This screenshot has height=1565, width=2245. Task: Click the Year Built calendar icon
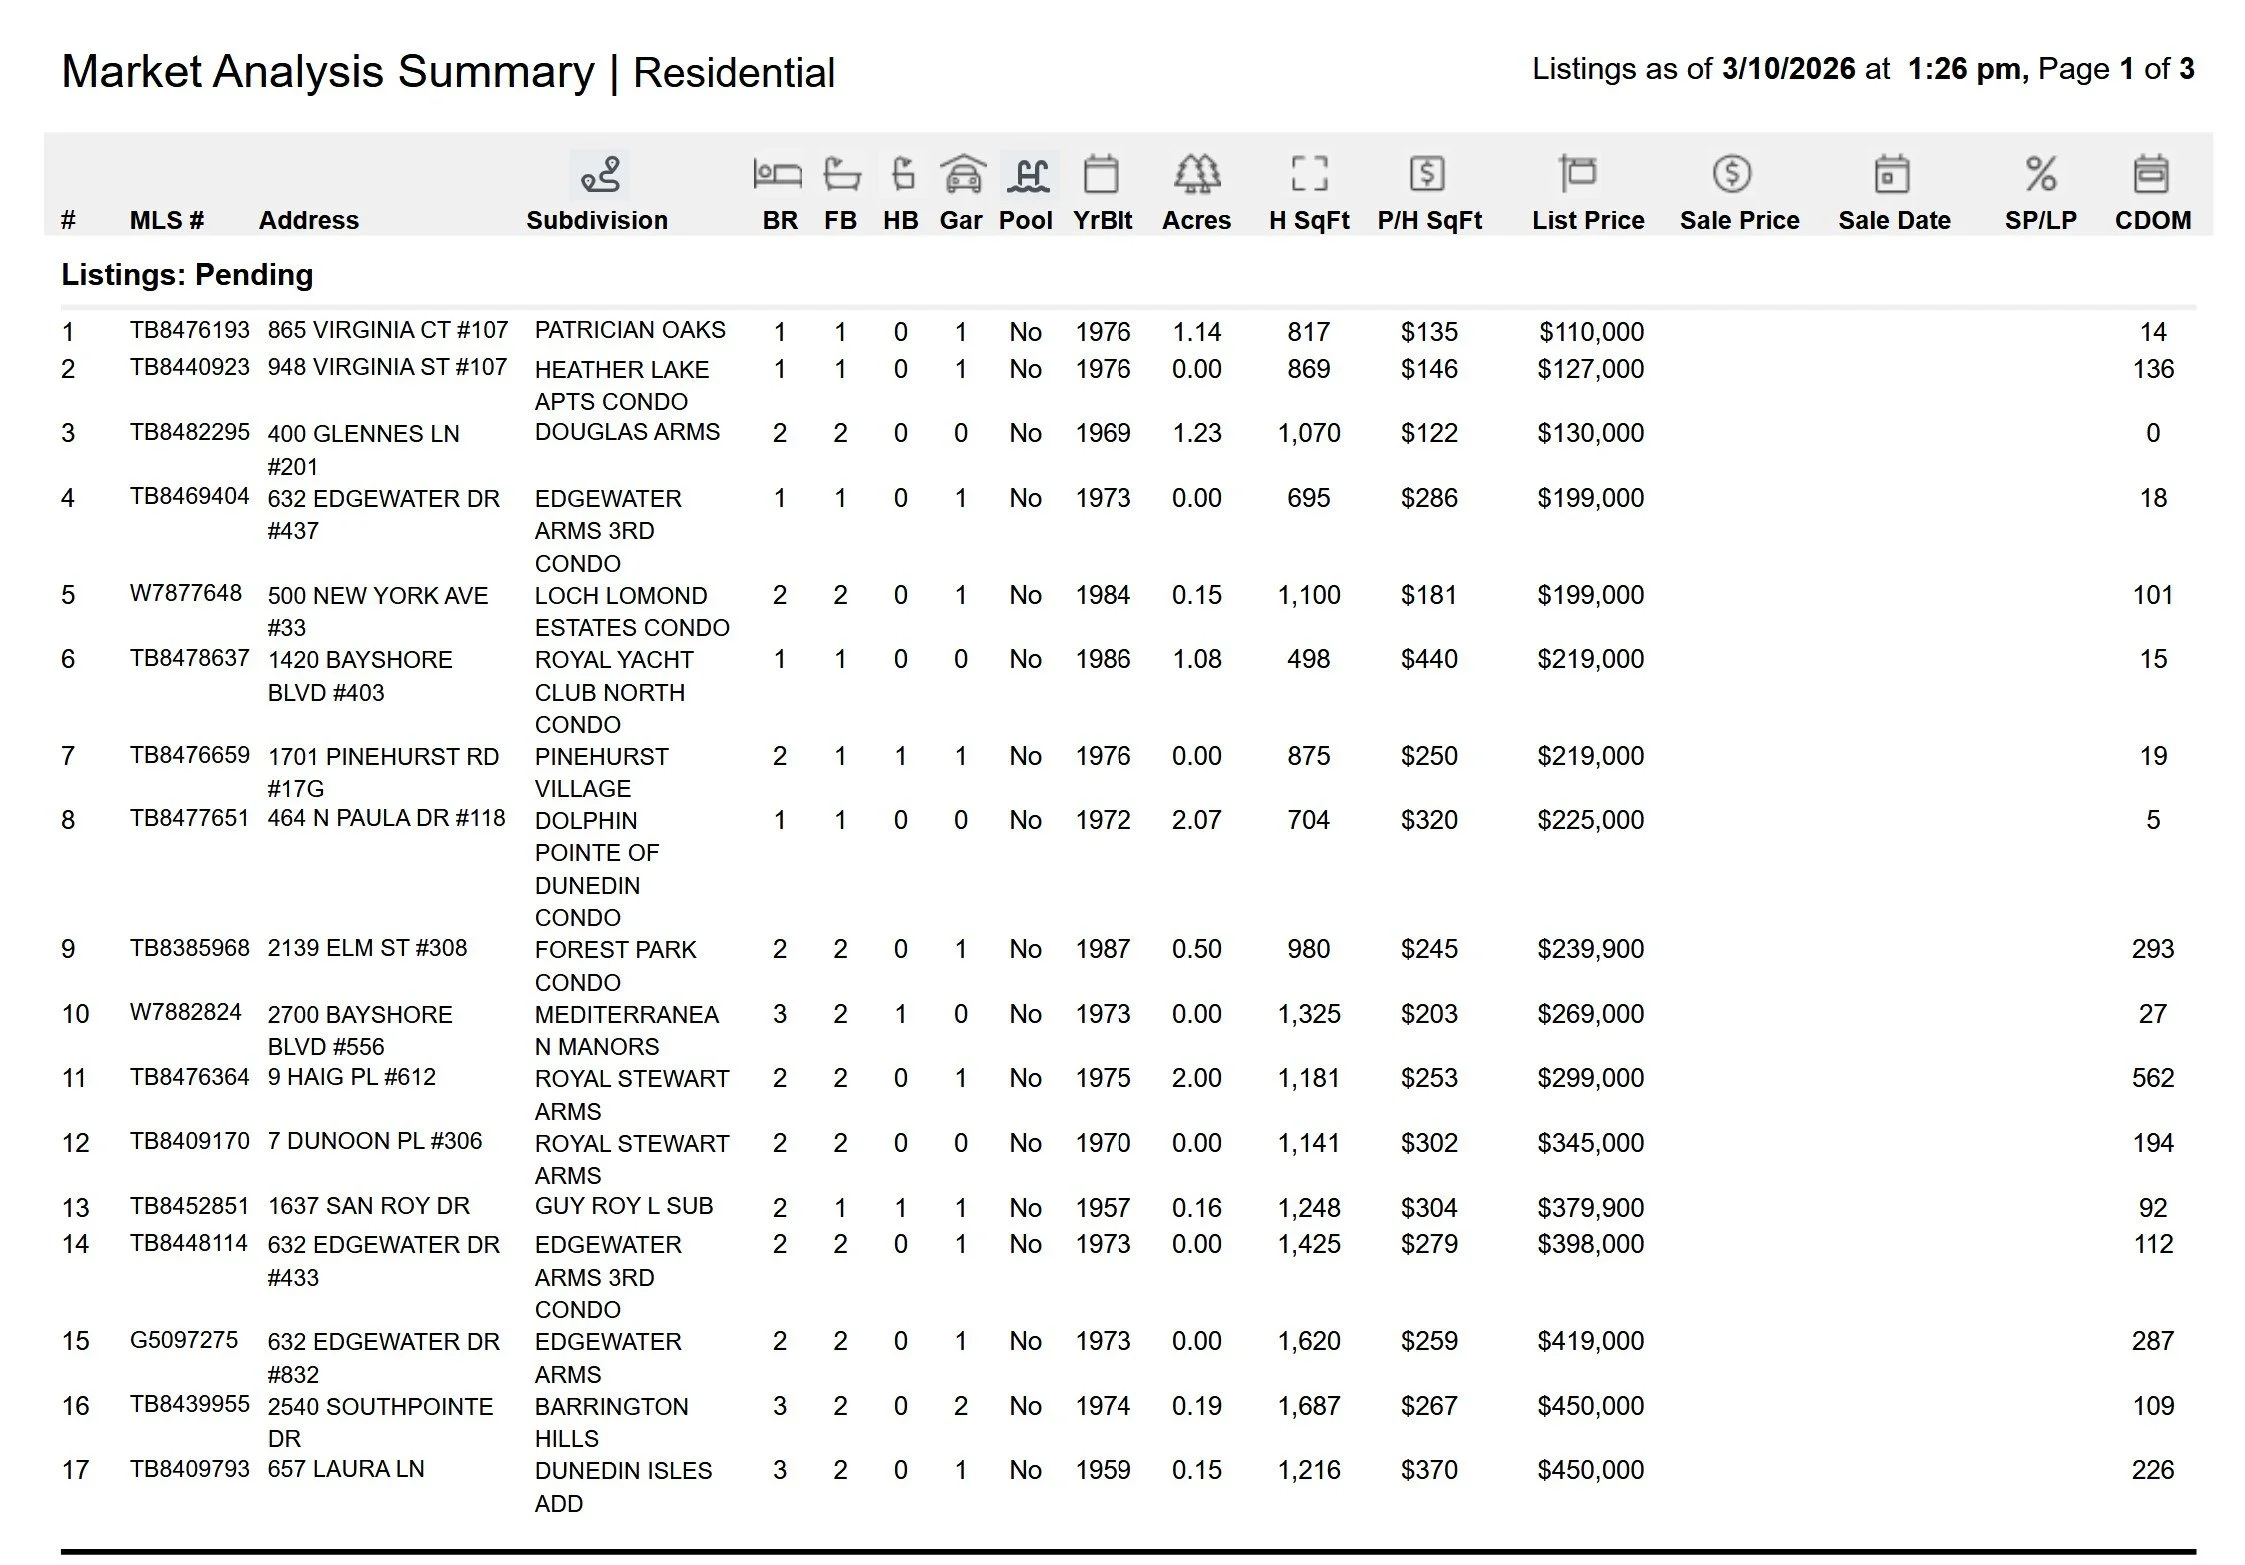click(1100, 174)
